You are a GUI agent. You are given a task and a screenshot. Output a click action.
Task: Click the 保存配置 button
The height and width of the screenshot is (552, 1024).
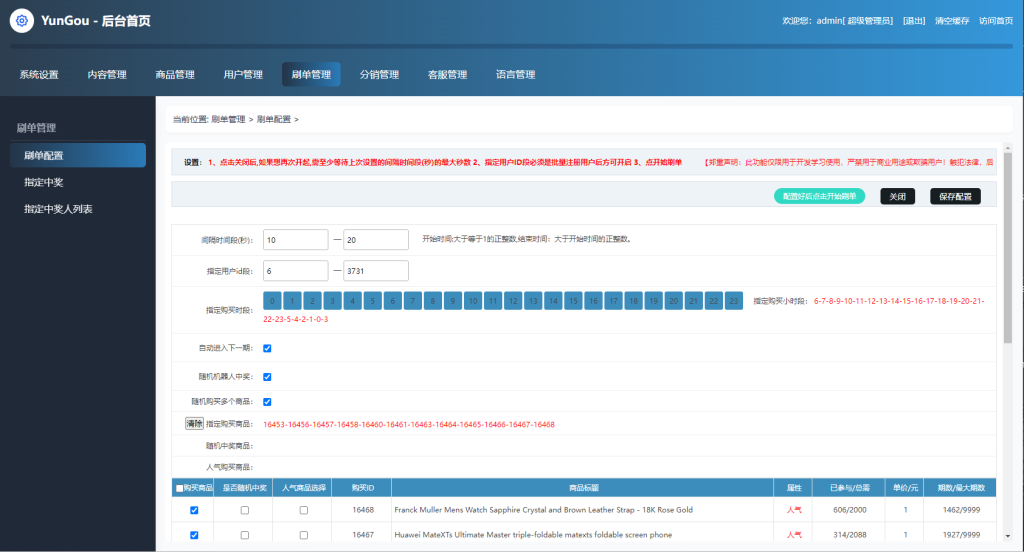(955, 197)
